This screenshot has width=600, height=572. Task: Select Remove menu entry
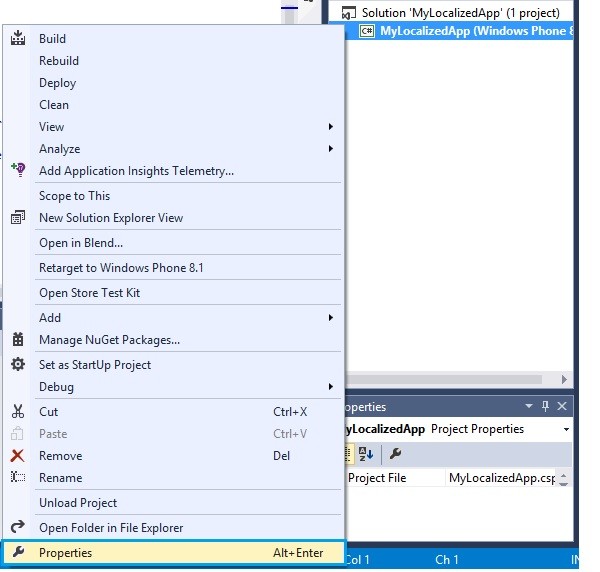(172, 455)
